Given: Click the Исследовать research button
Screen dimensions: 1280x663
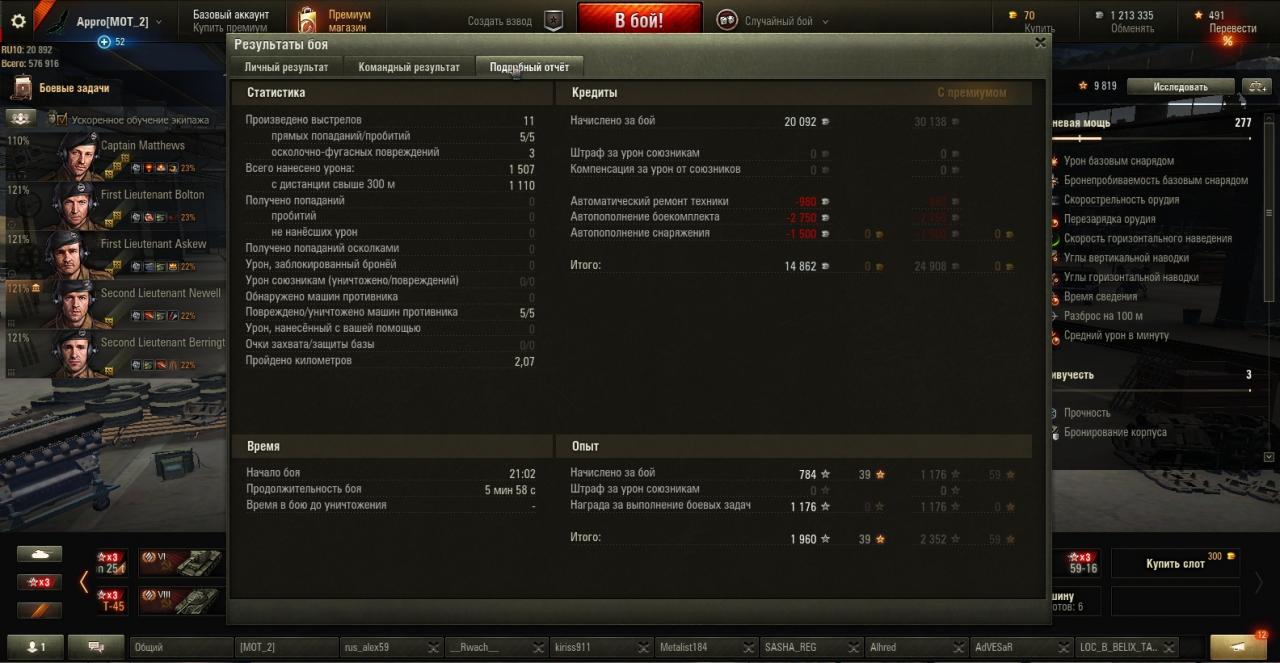Looking at the screenshot, I should [1180, 87].
